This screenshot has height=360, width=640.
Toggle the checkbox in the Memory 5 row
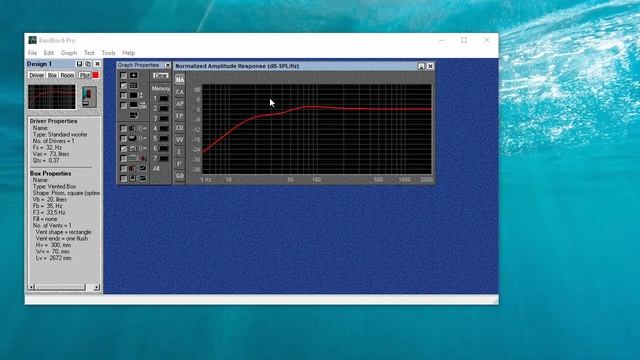tap(123, 138)
